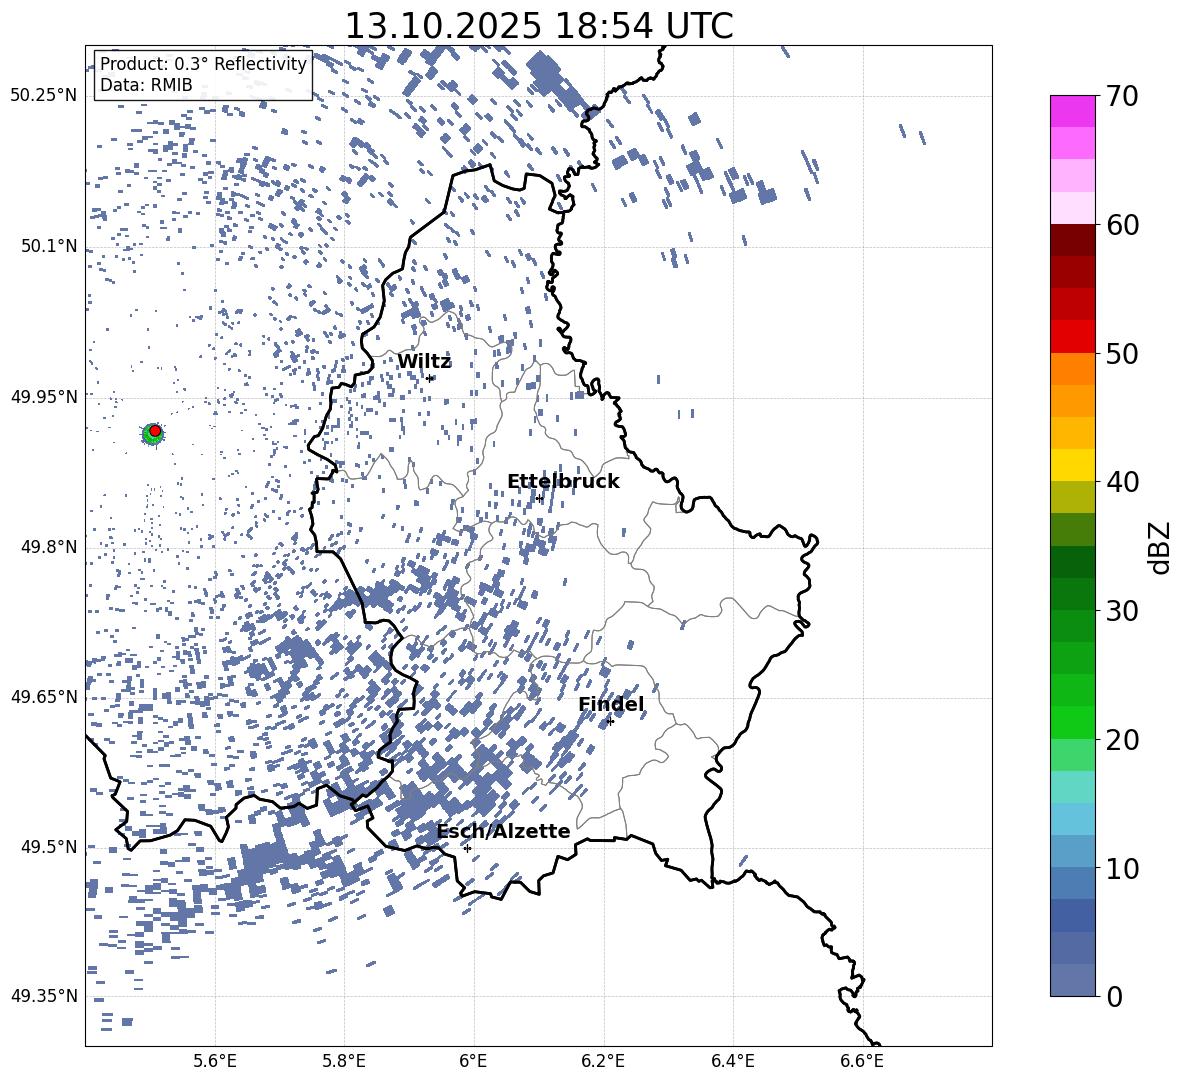Pick the dark maroon swatch just below 60 dBZ
This screenshot has width=1184, height=1081.
pyautogui.click(x=1072, y=240)
